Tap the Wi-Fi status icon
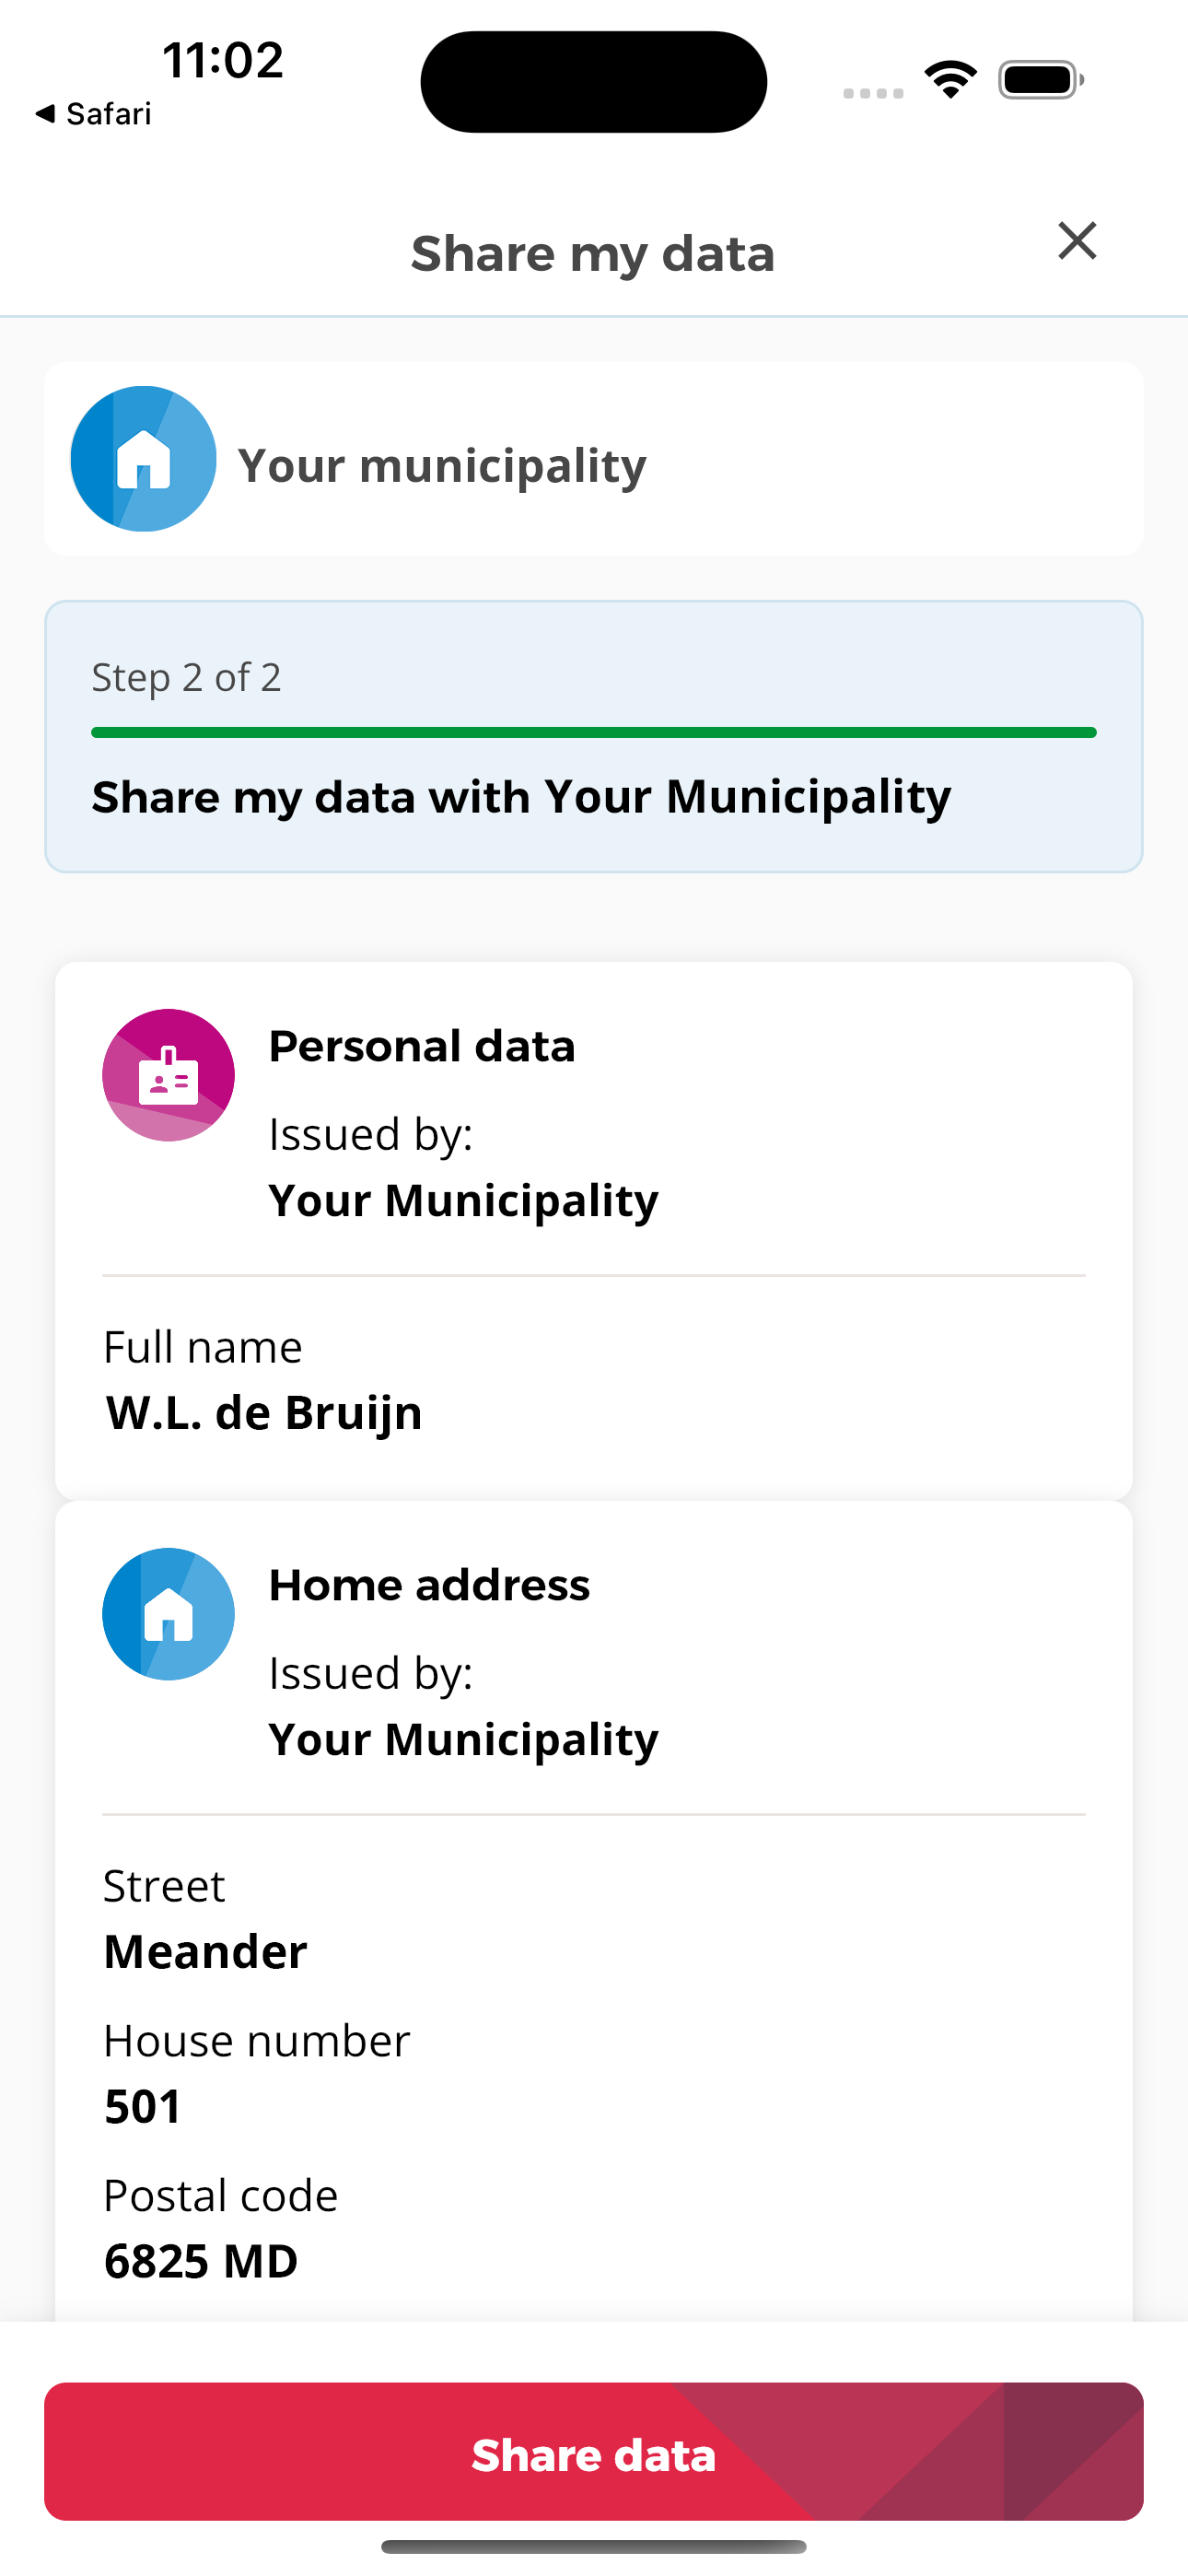The width and height of the screenshot is (1188, 2576). (x=950, y=80)
